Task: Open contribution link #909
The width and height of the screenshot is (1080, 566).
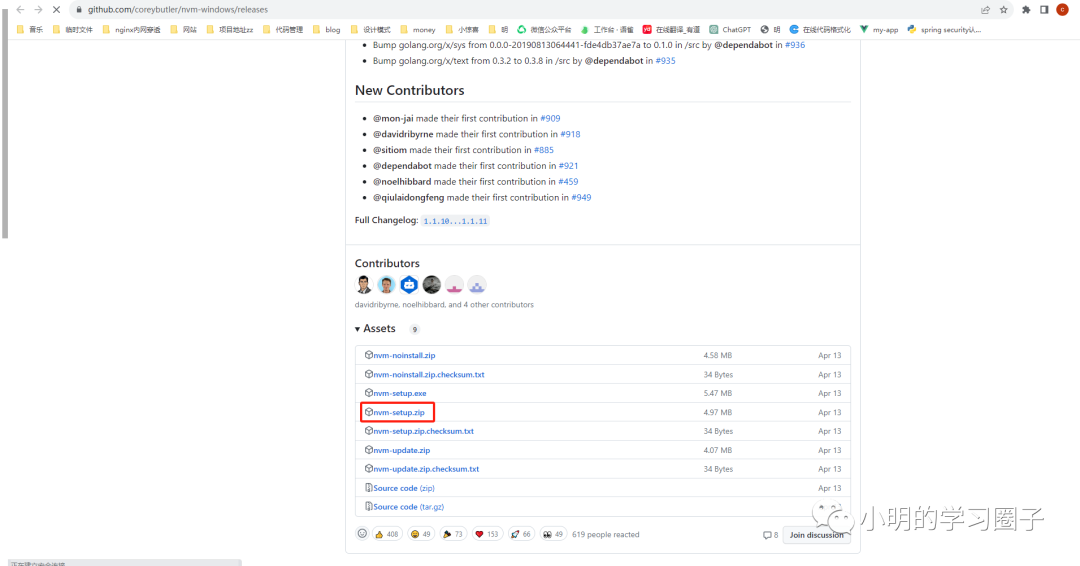Action: tap(550, 118)
